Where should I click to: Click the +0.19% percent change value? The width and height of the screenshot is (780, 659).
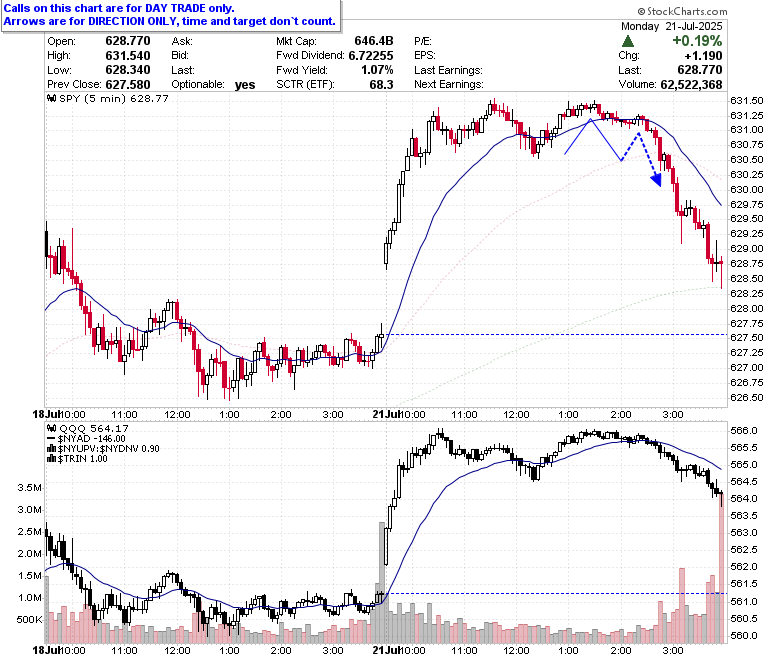[x=697, y=41]
